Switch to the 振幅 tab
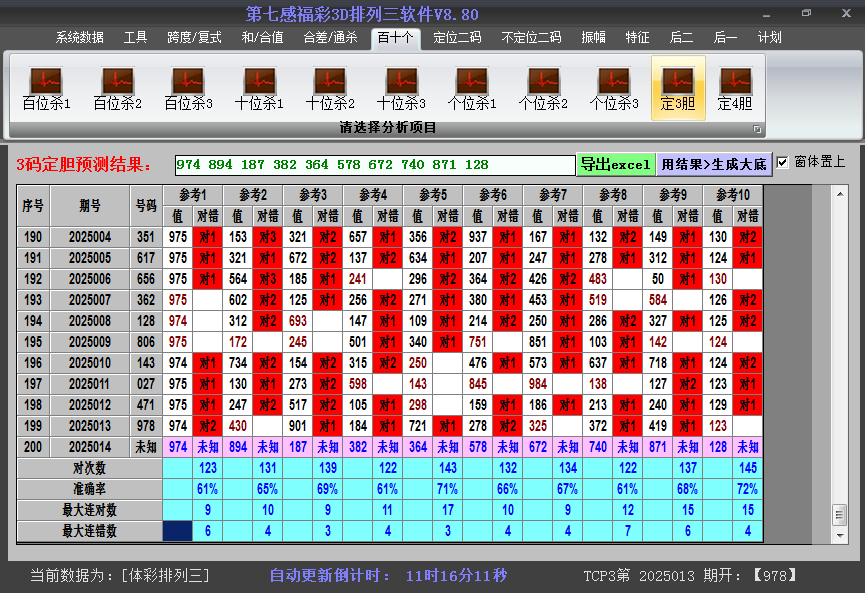The image size is (865, 593). [593, 38]
